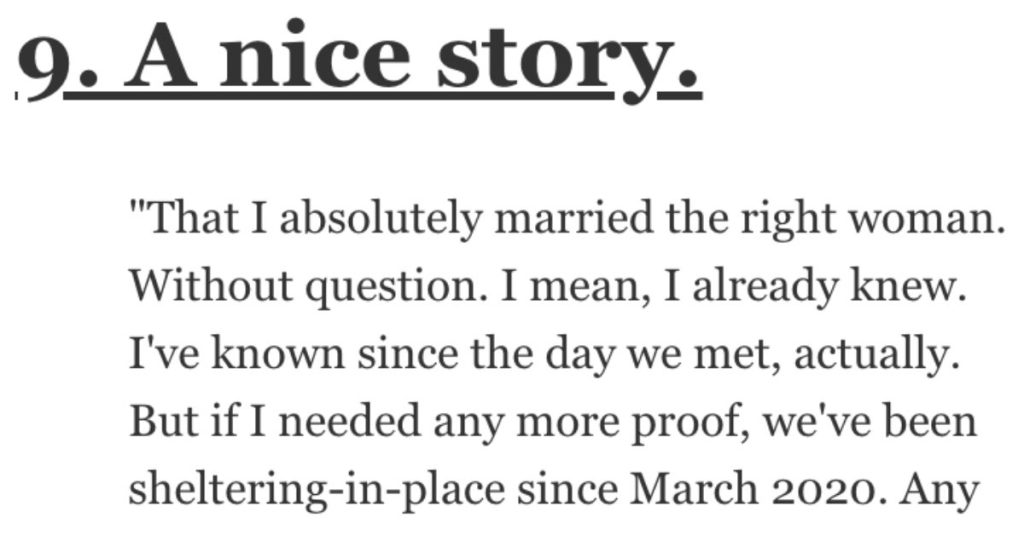Click the word "nice" in the heading
This screenshot has width=1024, height=535.
click(x=315, y=57)
